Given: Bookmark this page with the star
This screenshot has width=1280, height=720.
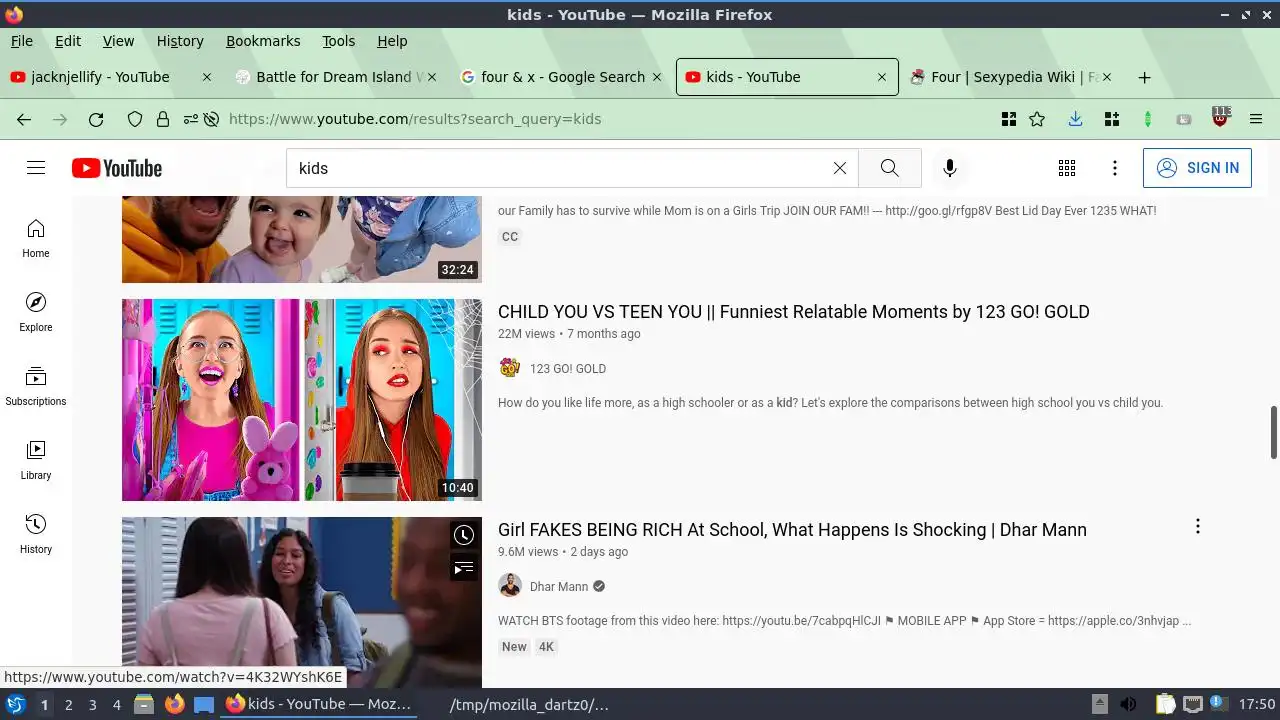Looking at the screenshot, I should pos(1037,119).
